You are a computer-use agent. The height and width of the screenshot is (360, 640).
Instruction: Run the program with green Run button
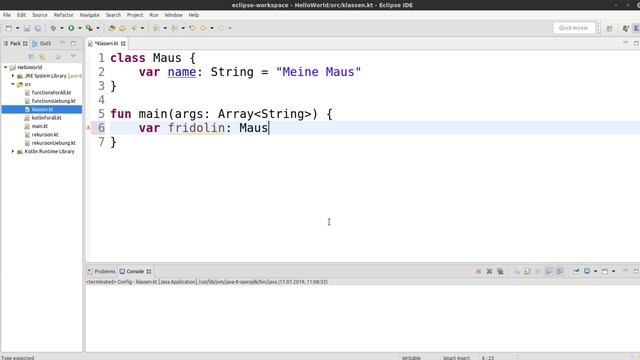coord(71,28)
